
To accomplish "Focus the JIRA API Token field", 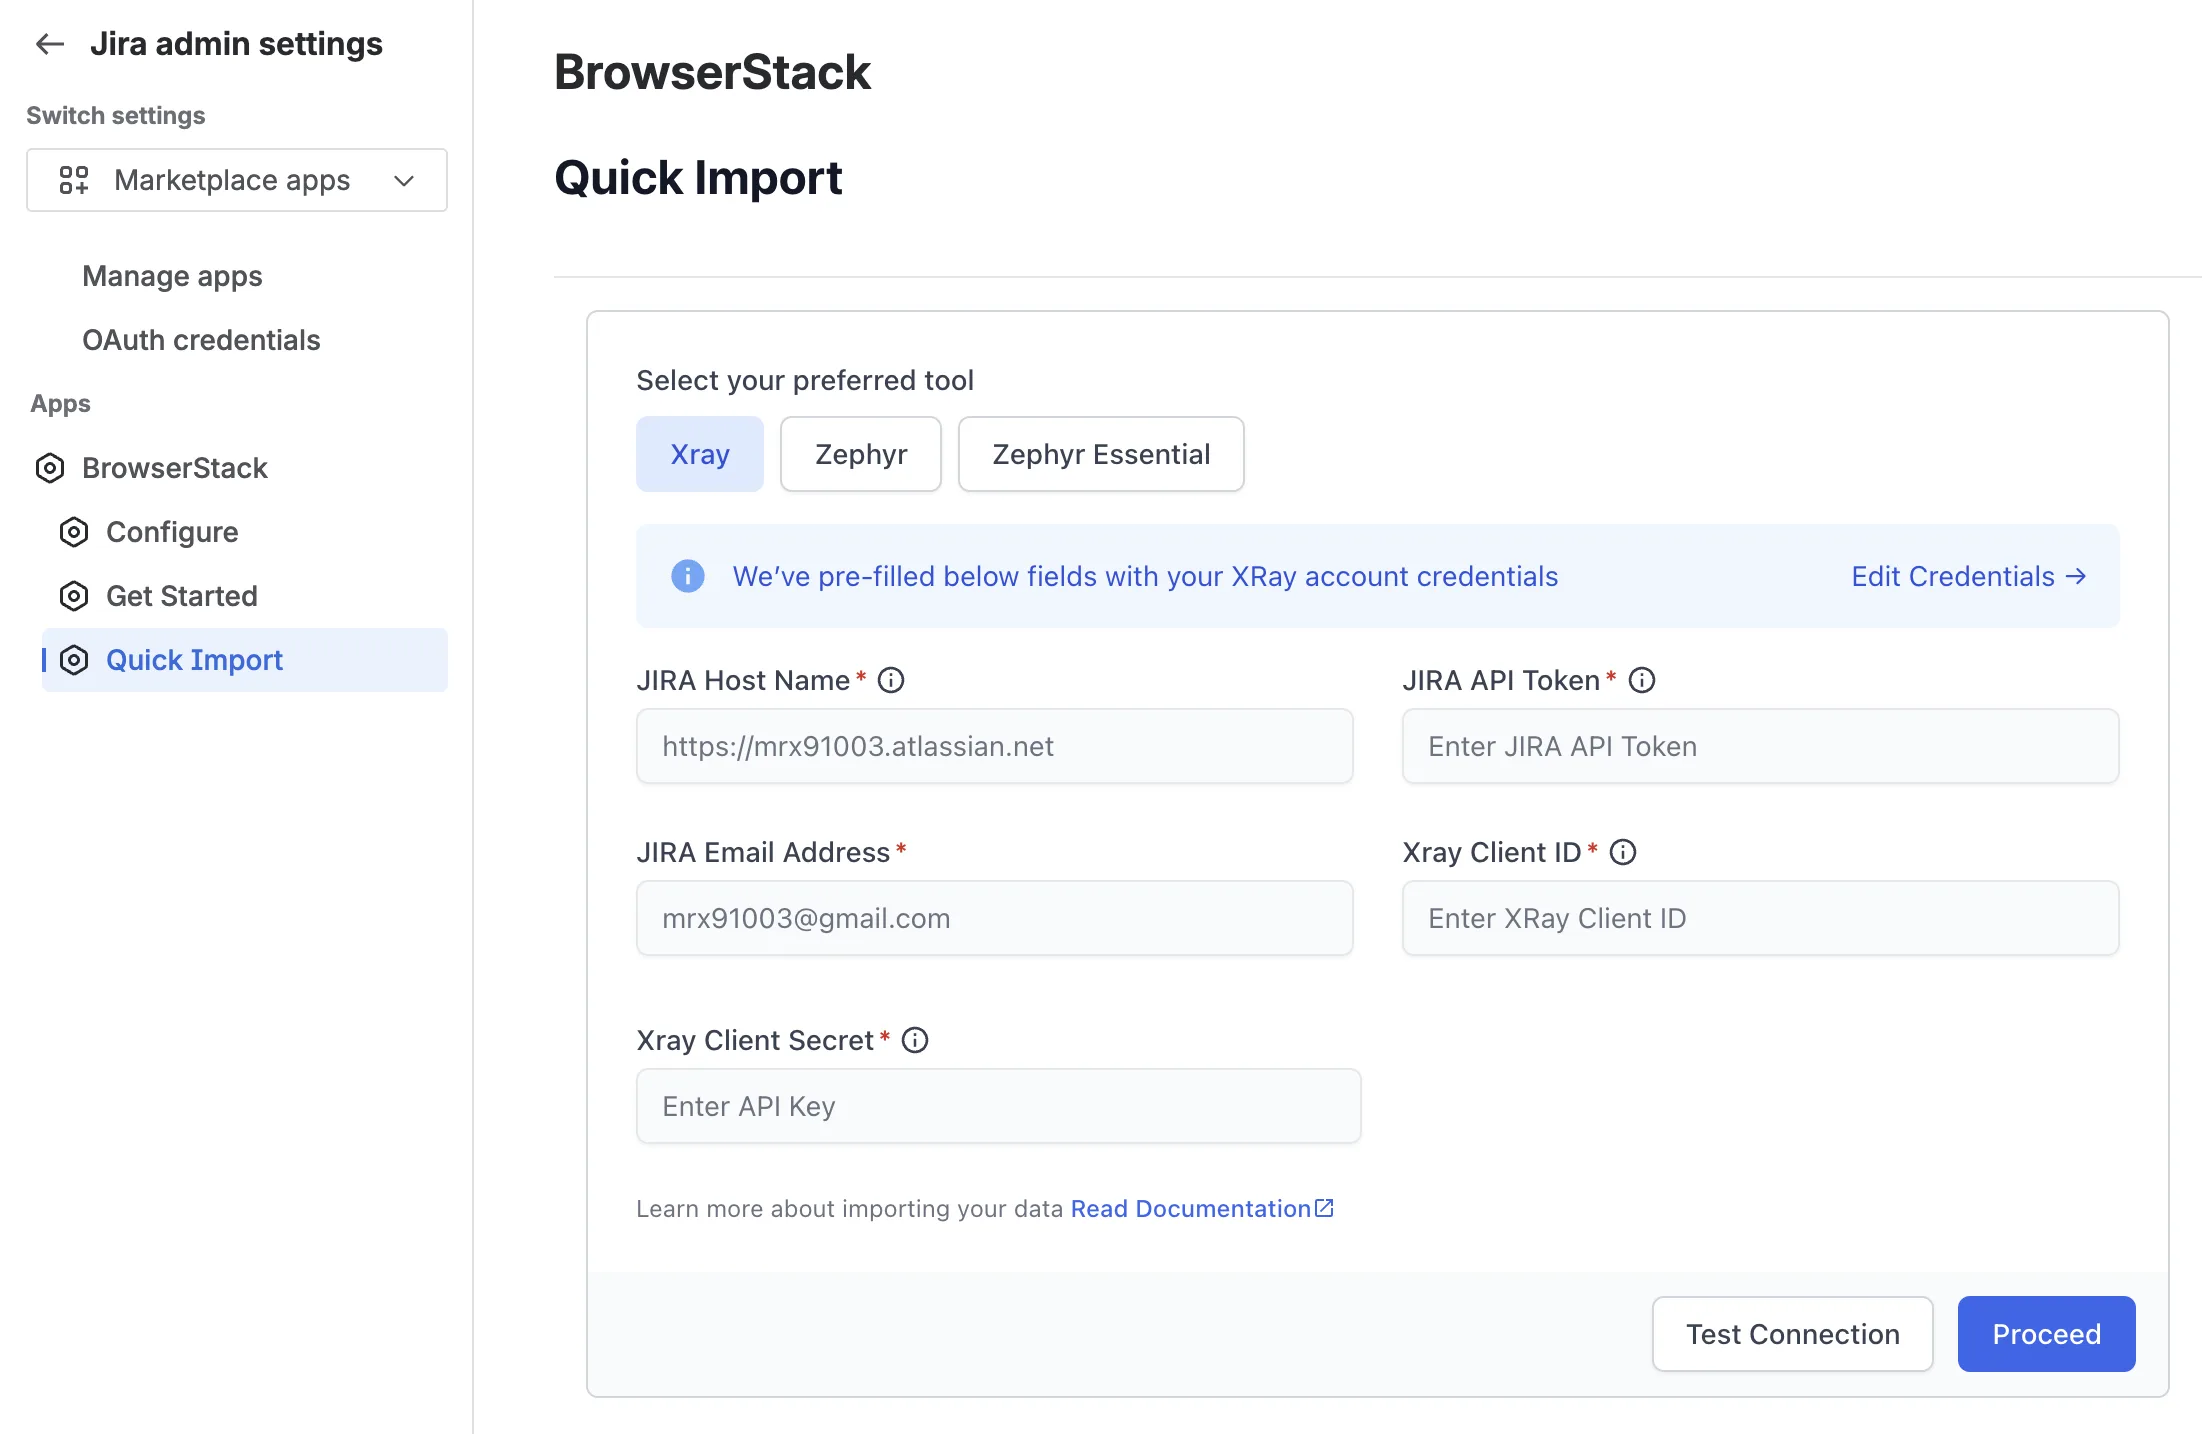I will click(1760, 746).
